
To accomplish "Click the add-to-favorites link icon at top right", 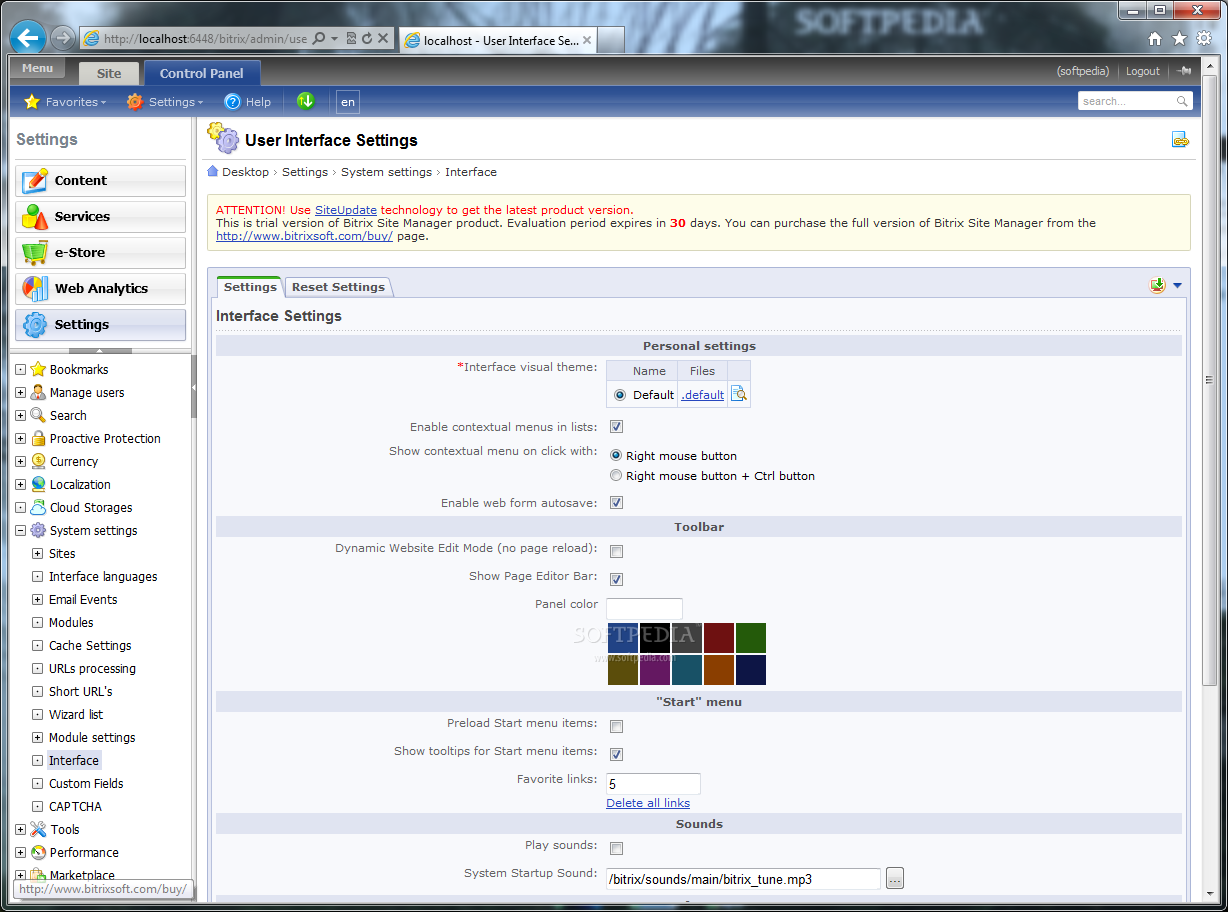I will point(1180,140).
